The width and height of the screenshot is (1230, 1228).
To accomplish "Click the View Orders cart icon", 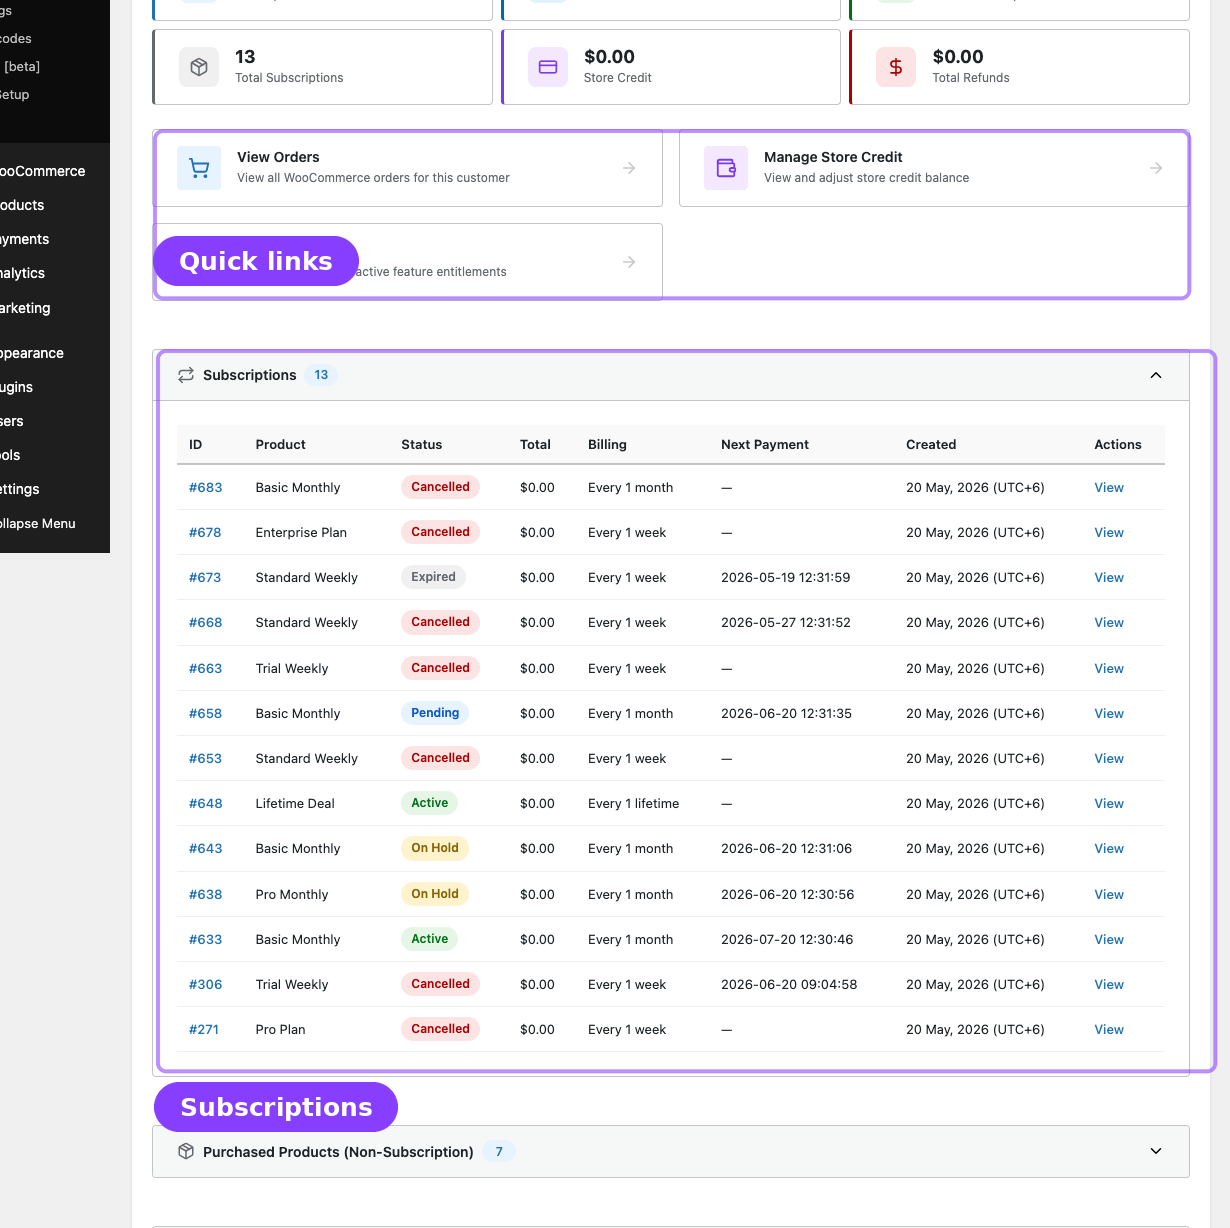I will pyautogui.click(x=199, y=168).
